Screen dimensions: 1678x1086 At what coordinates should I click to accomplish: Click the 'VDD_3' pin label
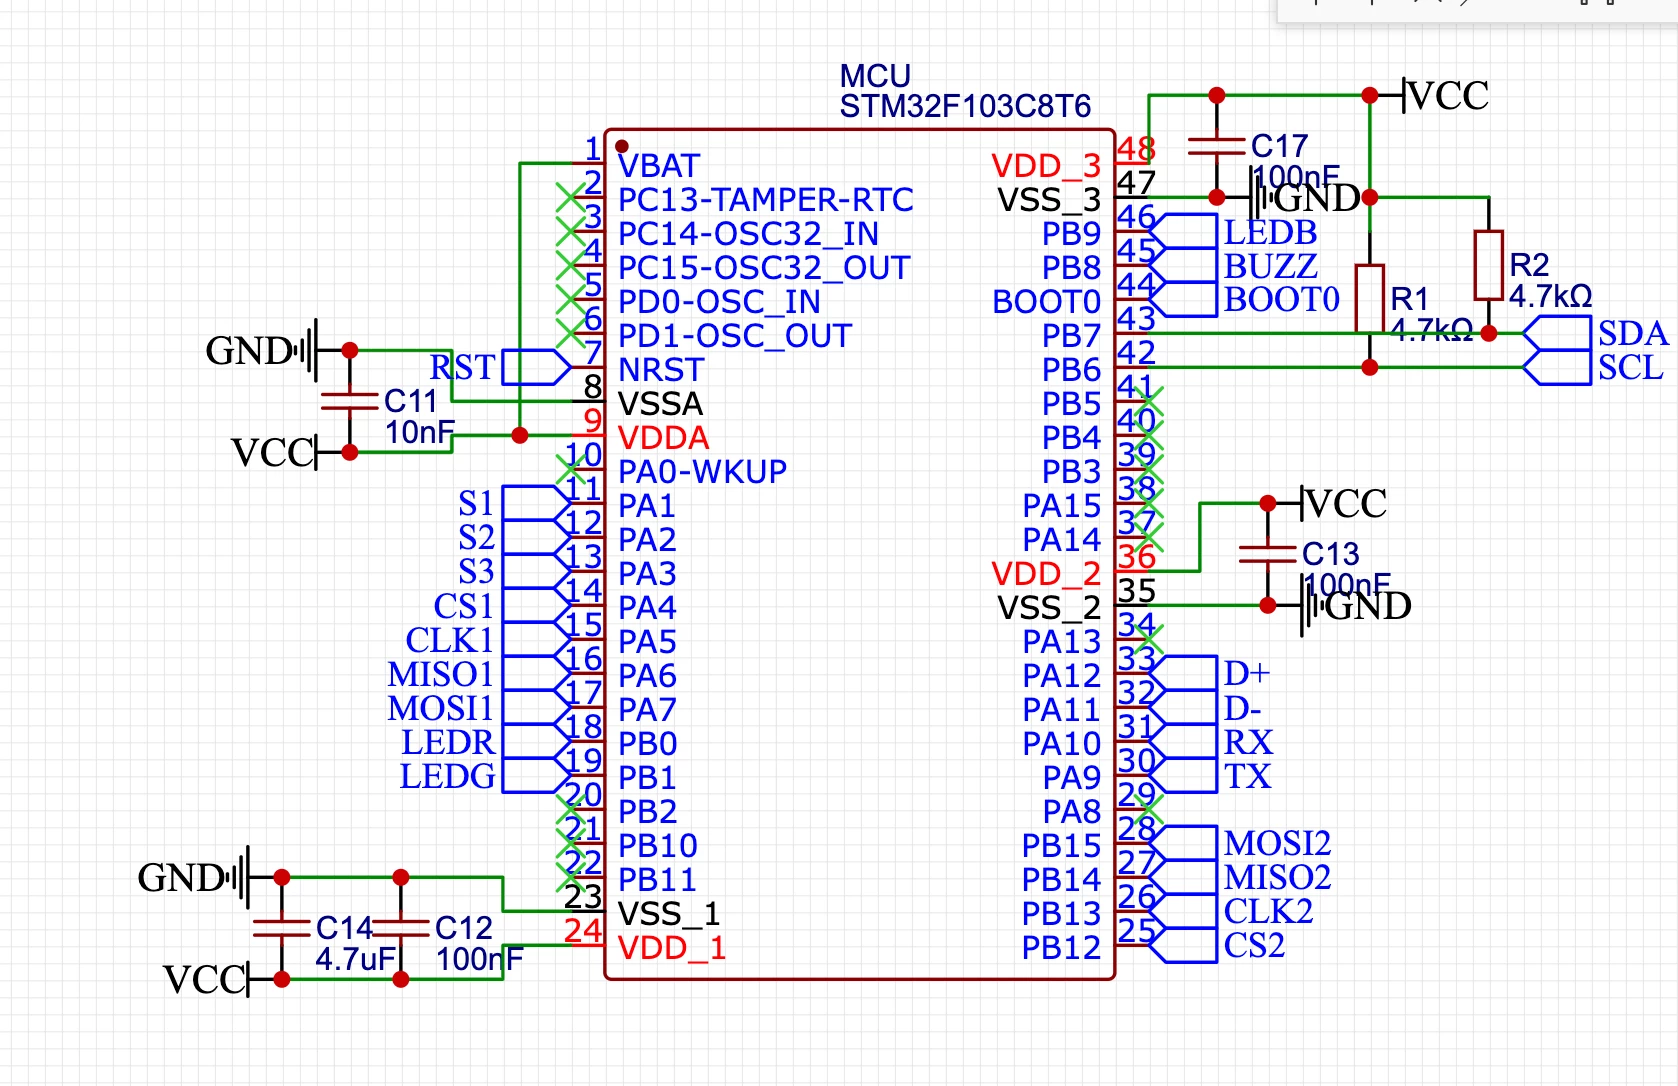1046,166
